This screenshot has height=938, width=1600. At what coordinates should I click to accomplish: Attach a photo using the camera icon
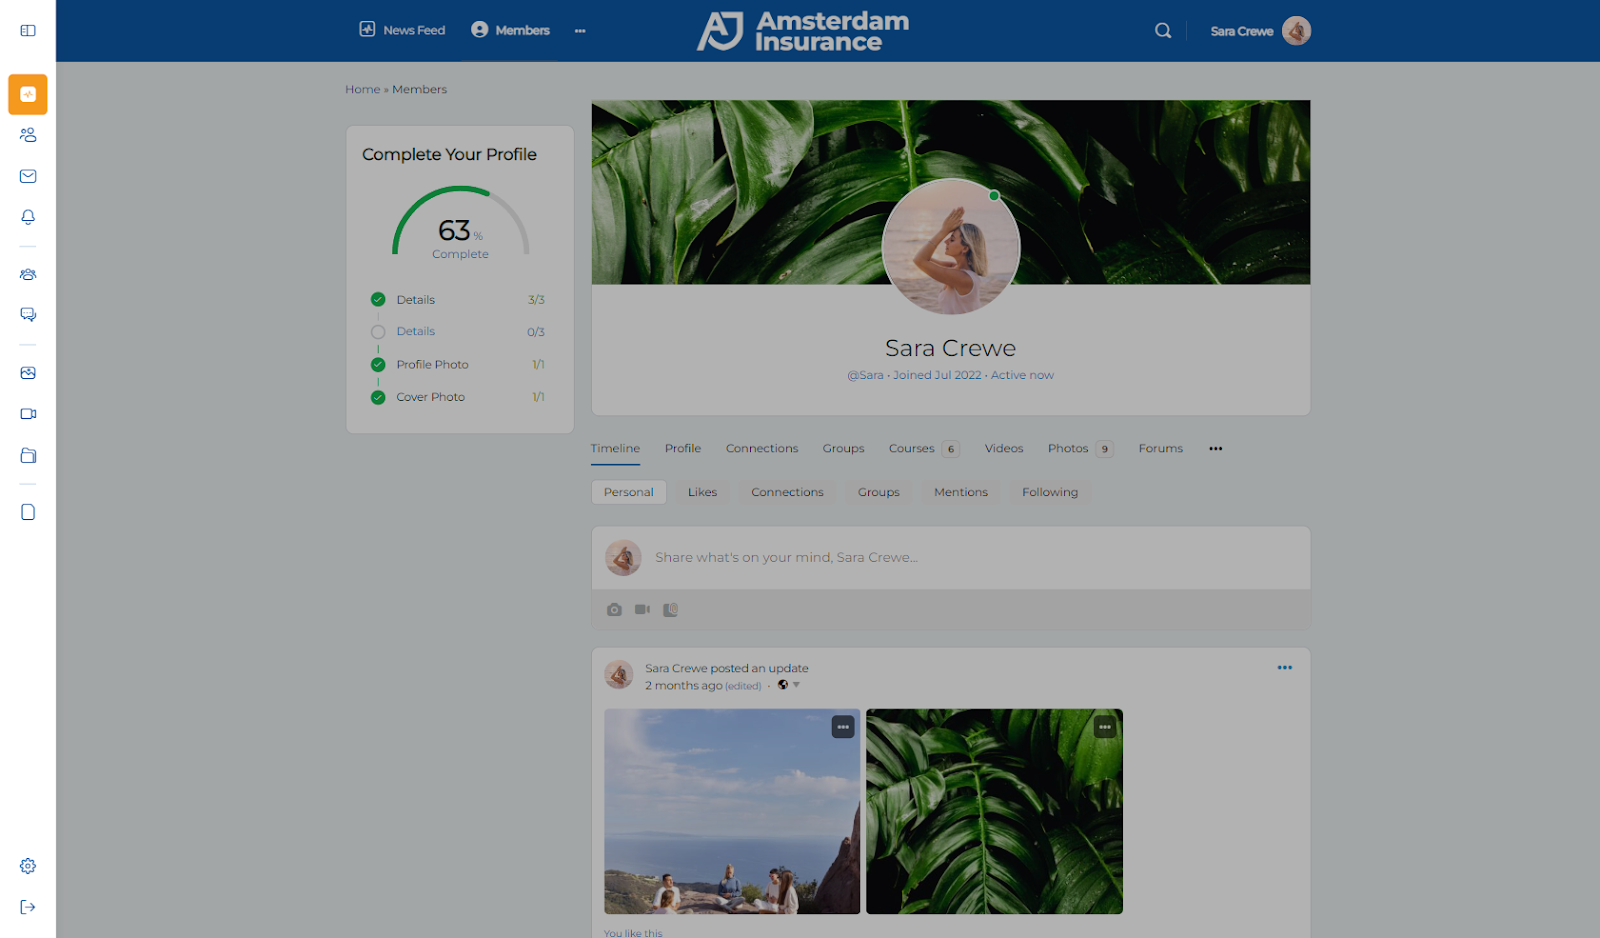coord(614,609)
